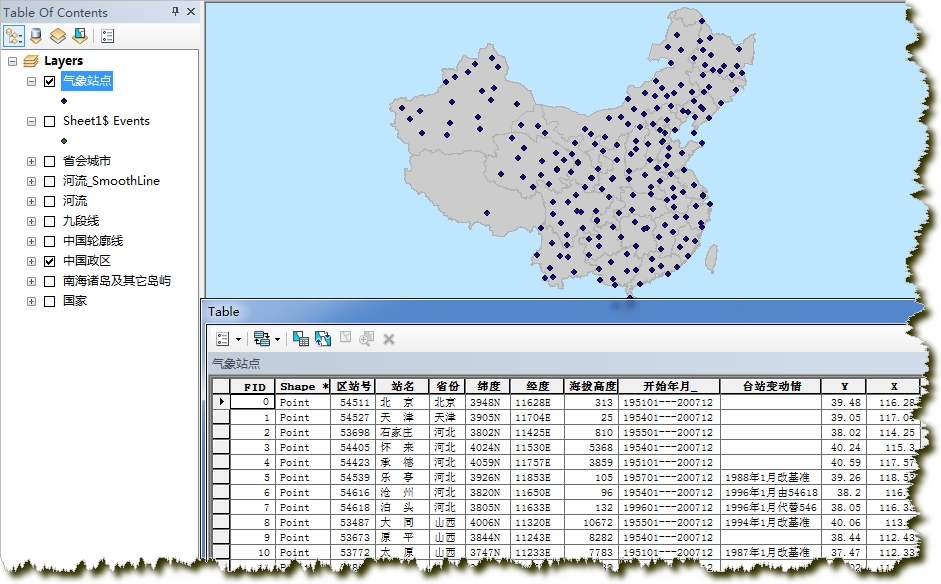This screenshot has height=584, width=941.
Task: Click the 气象站点 point symbol swatch
Action: point(64,101)
